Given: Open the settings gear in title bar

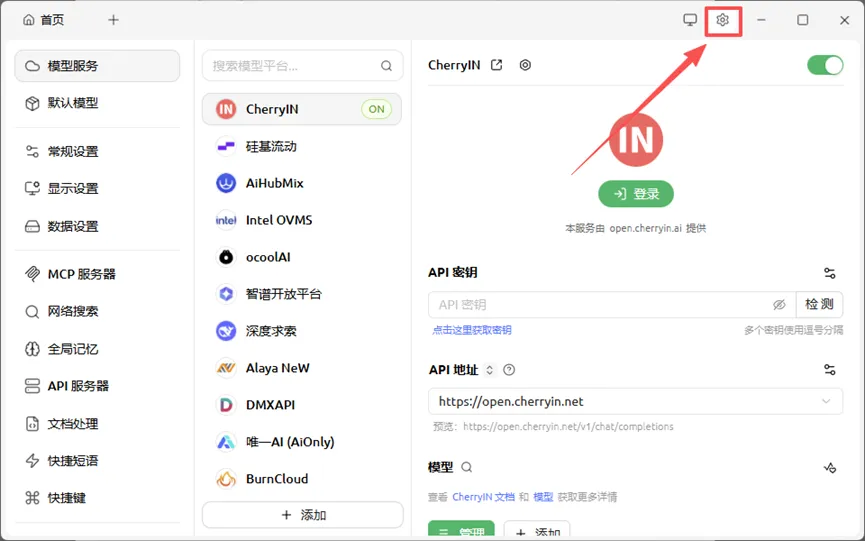Looking at the screenshot, I should 722,20.
